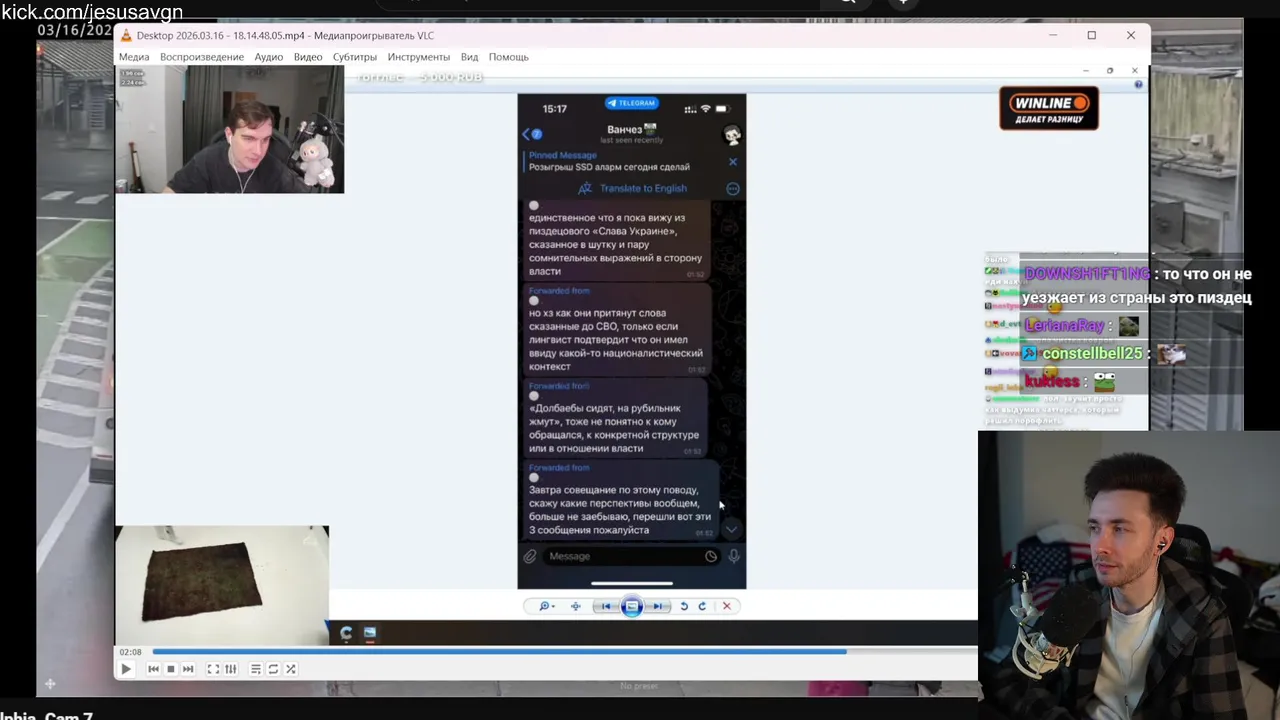Click the photo viewer help icon
This screenshot has height=720, width=1280.
(1138, 85)
